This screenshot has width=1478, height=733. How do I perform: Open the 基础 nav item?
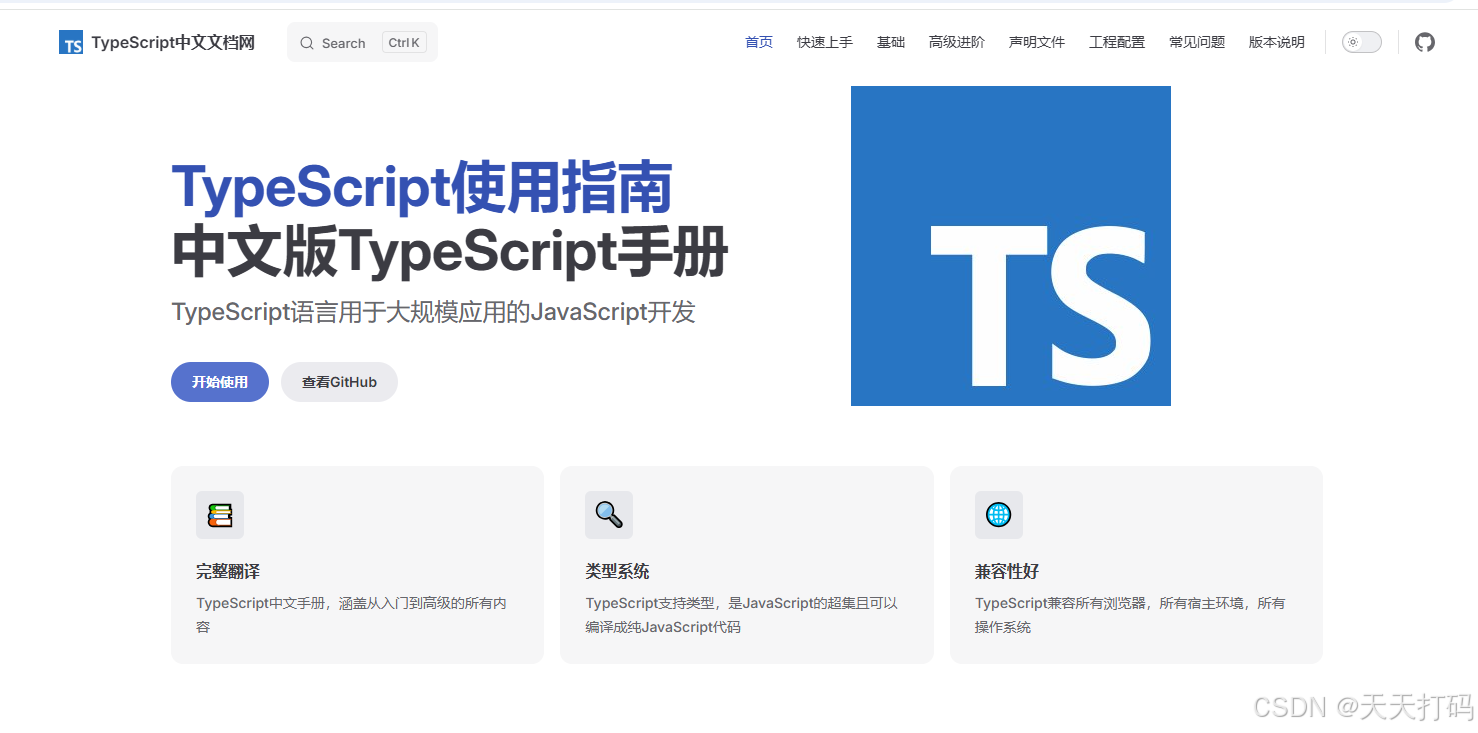coord(891,42)
